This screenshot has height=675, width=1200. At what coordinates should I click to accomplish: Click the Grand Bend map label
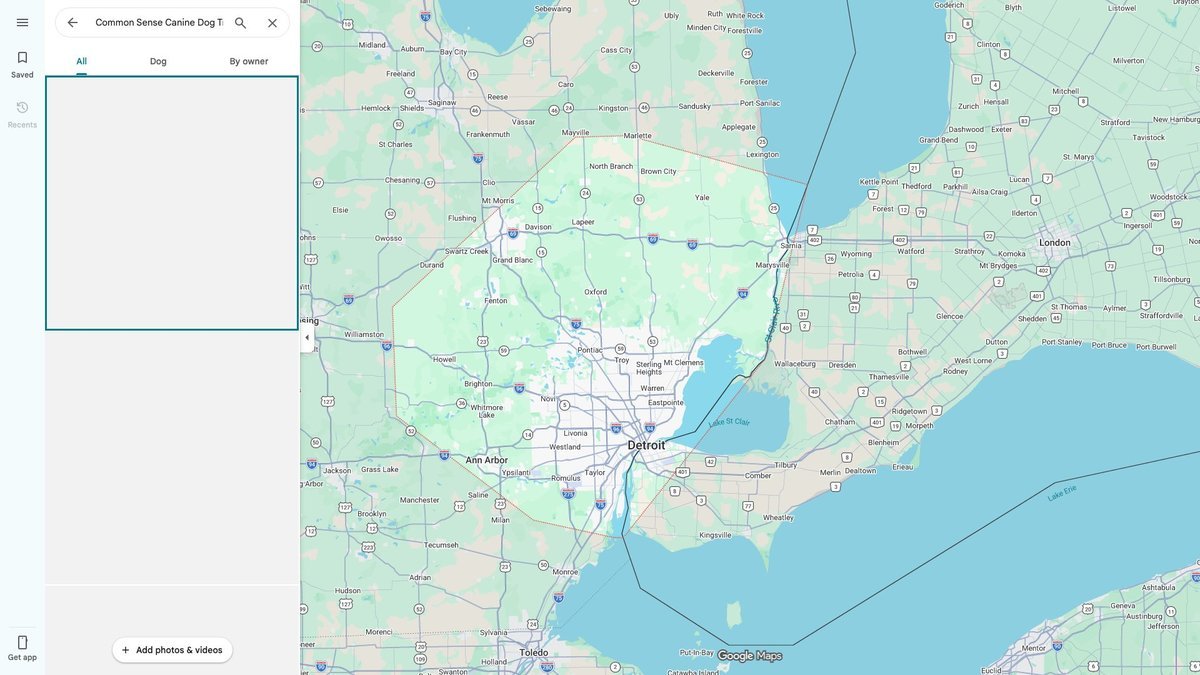[x=939, y=140]
